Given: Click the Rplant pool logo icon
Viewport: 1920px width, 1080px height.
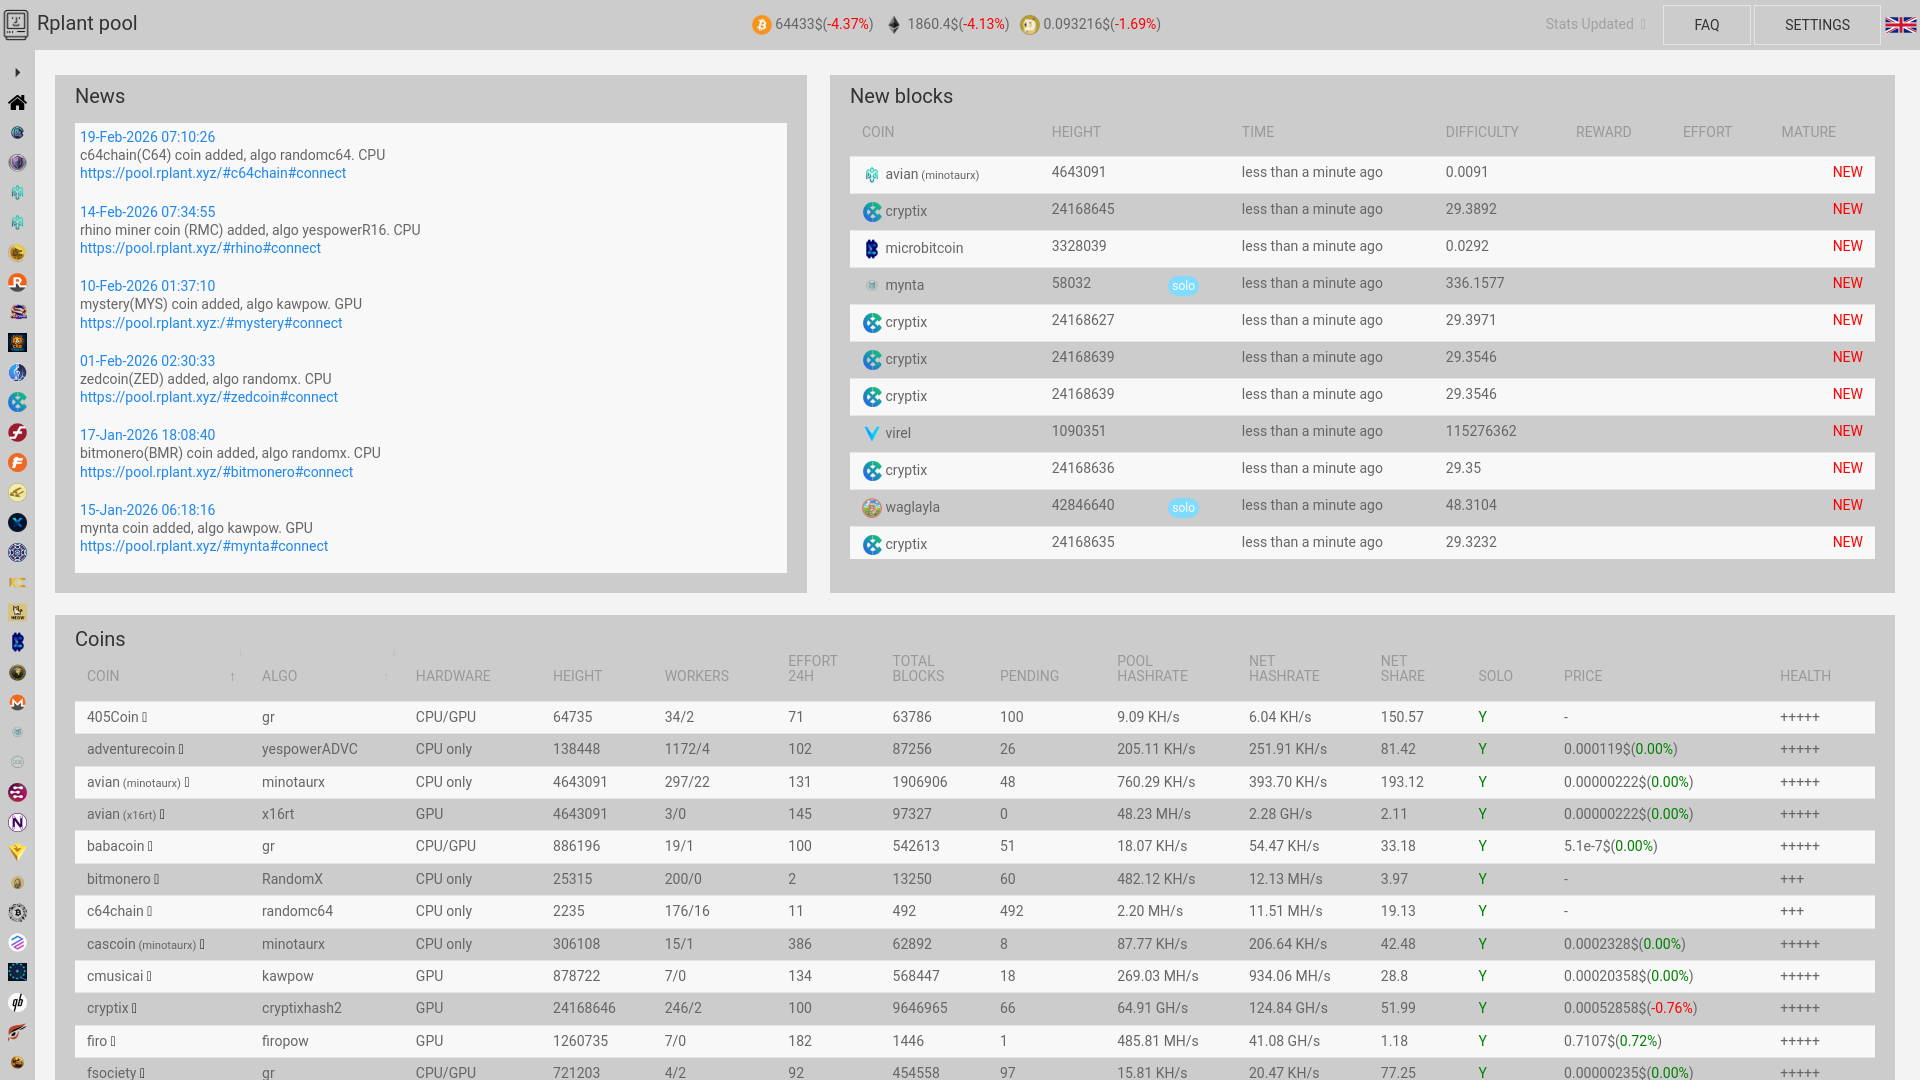Looking at the screenshot, I should [16, 24].
